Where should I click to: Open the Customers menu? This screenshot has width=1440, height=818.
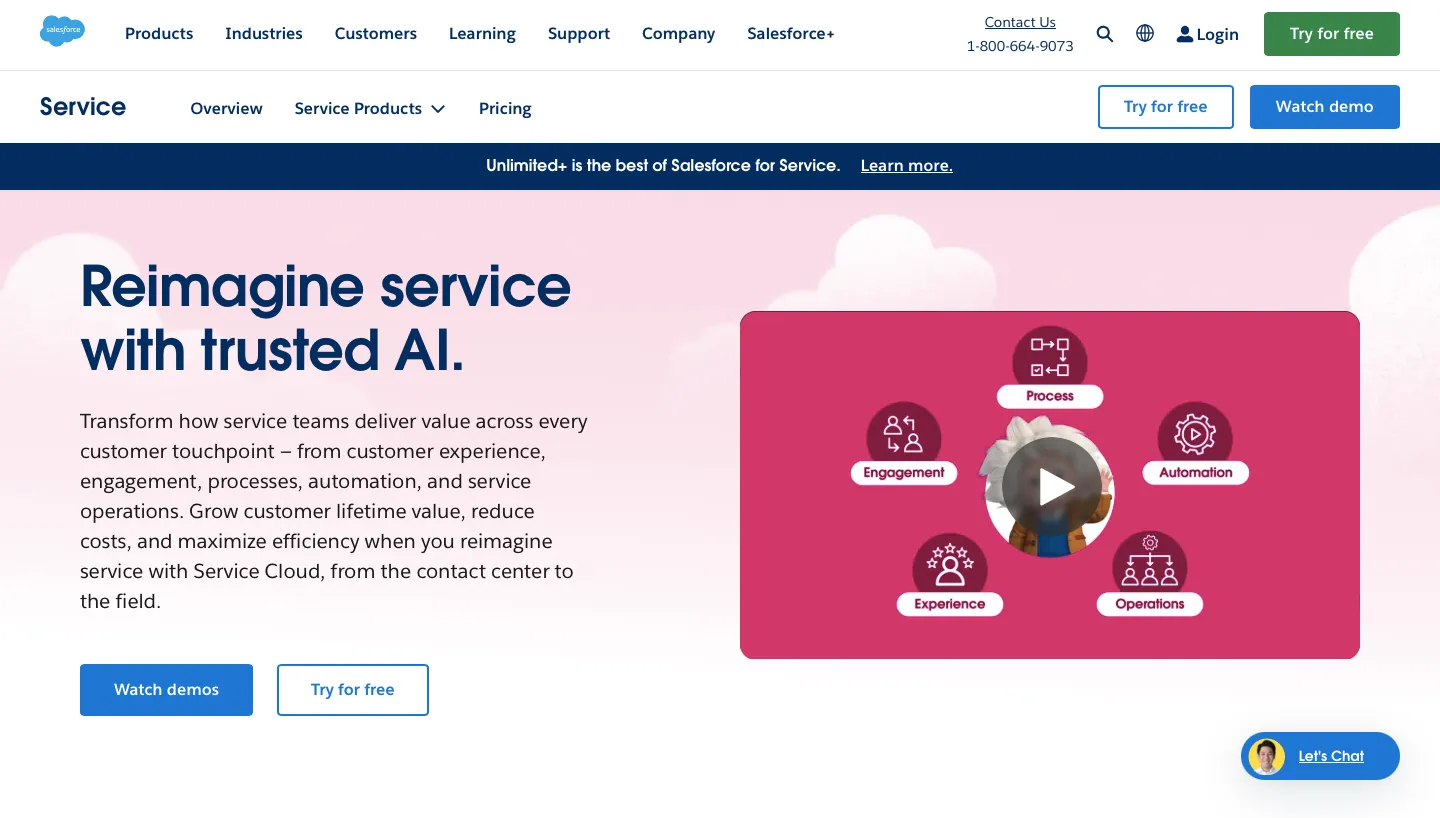tap(376, 34)
